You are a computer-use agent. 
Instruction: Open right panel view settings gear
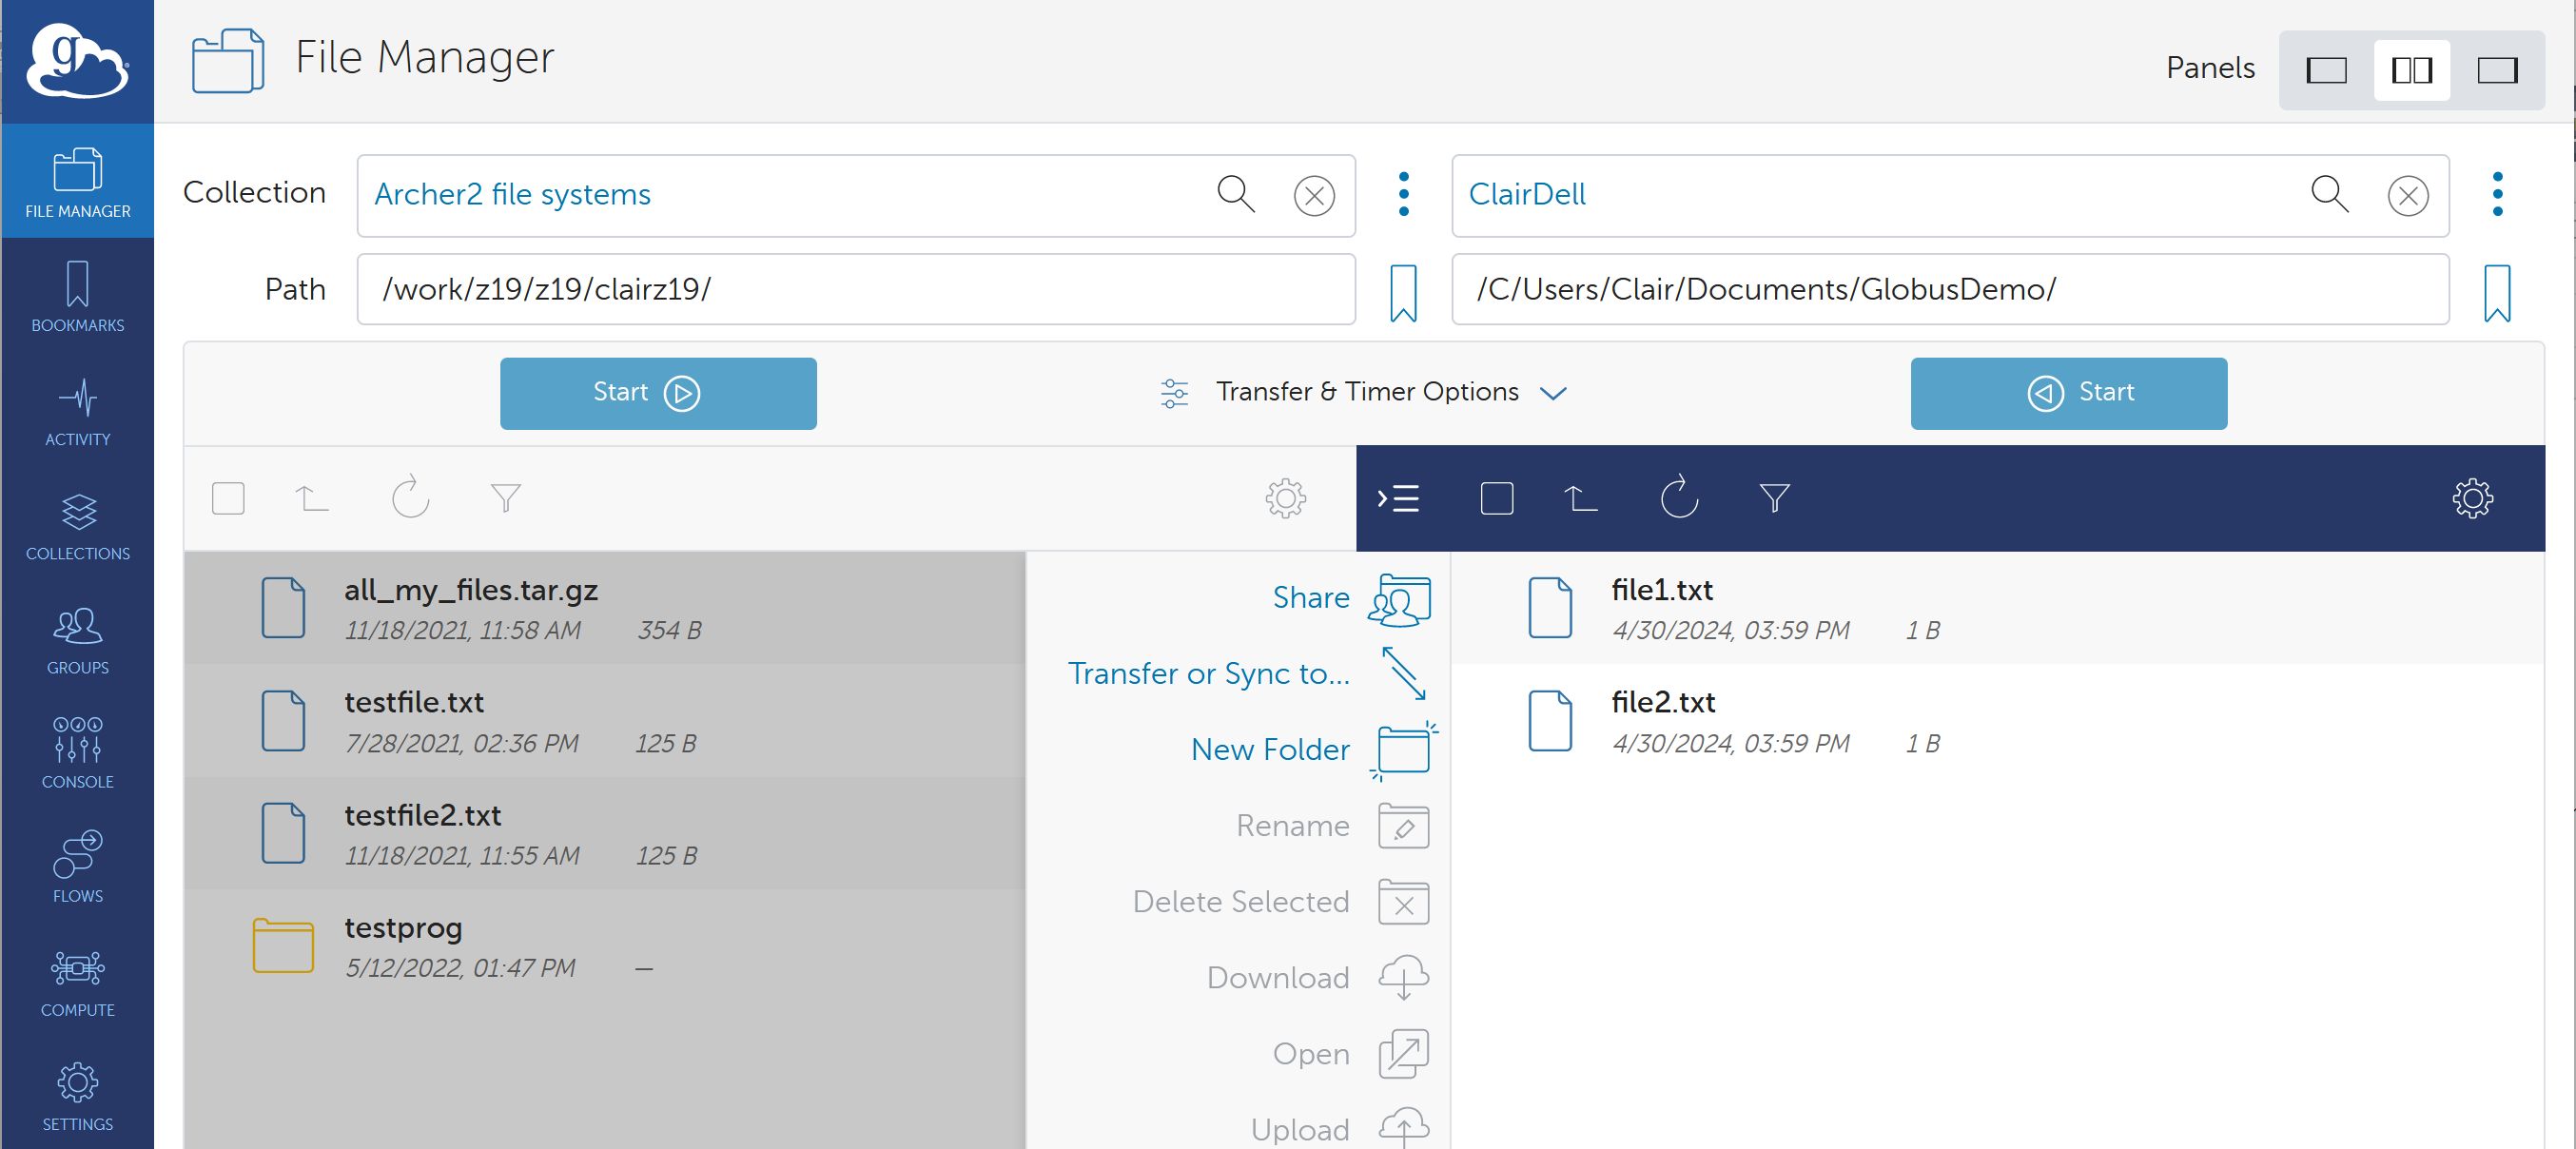pyautogui.click(x=2472, y=498)
